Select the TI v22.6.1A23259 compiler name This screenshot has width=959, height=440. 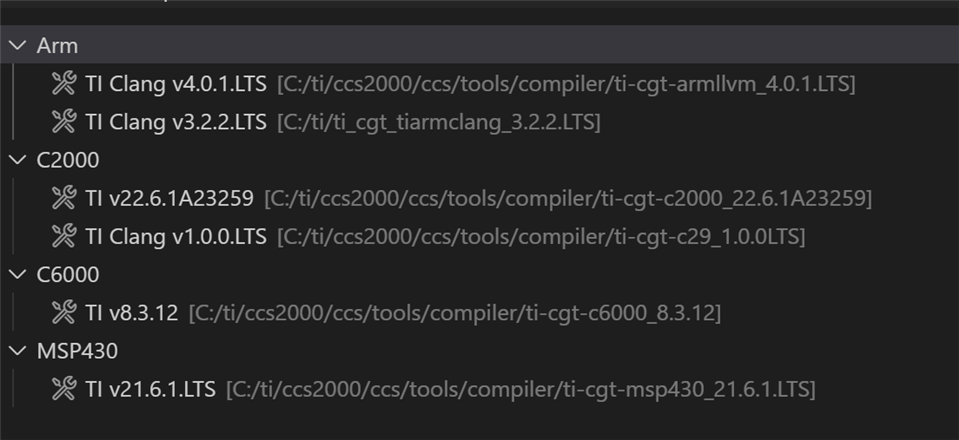coord(169,198)
